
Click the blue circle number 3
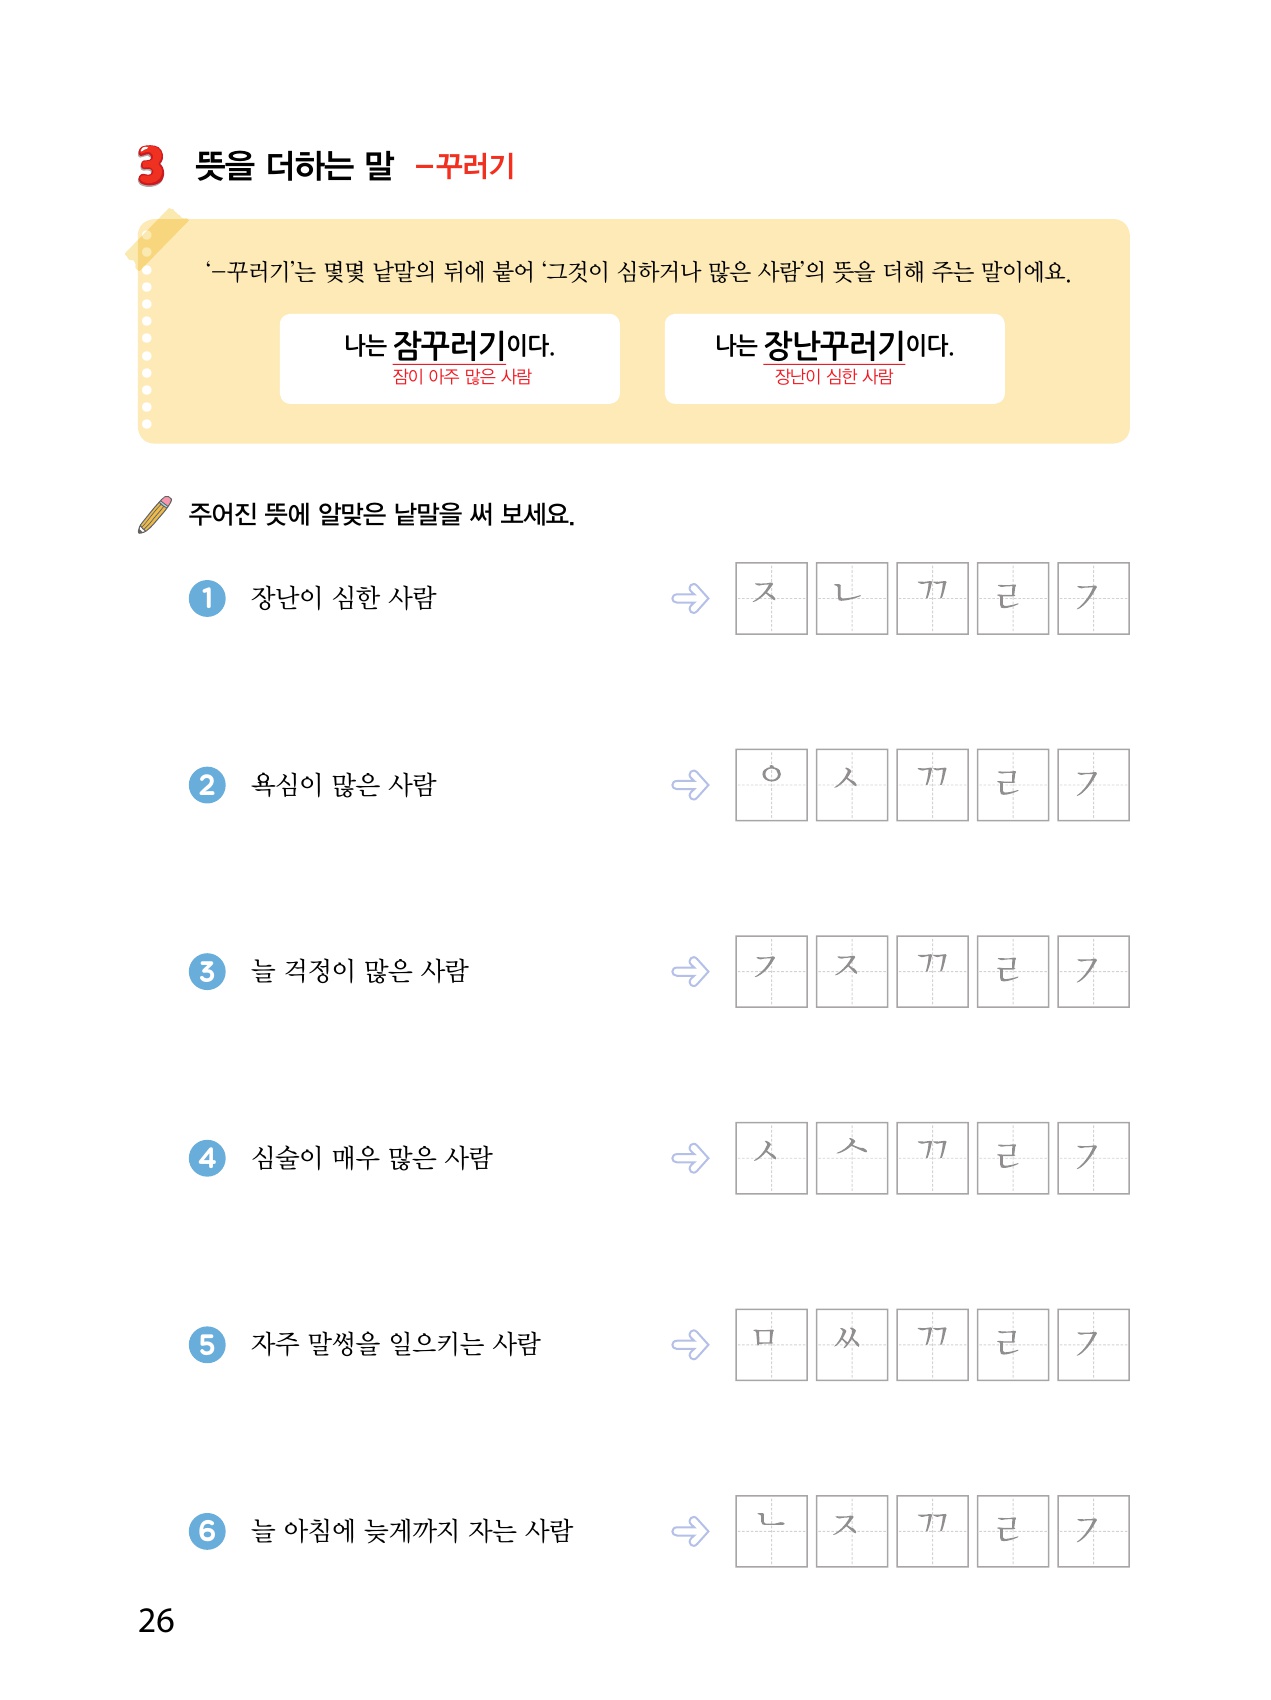click(207, 971)
